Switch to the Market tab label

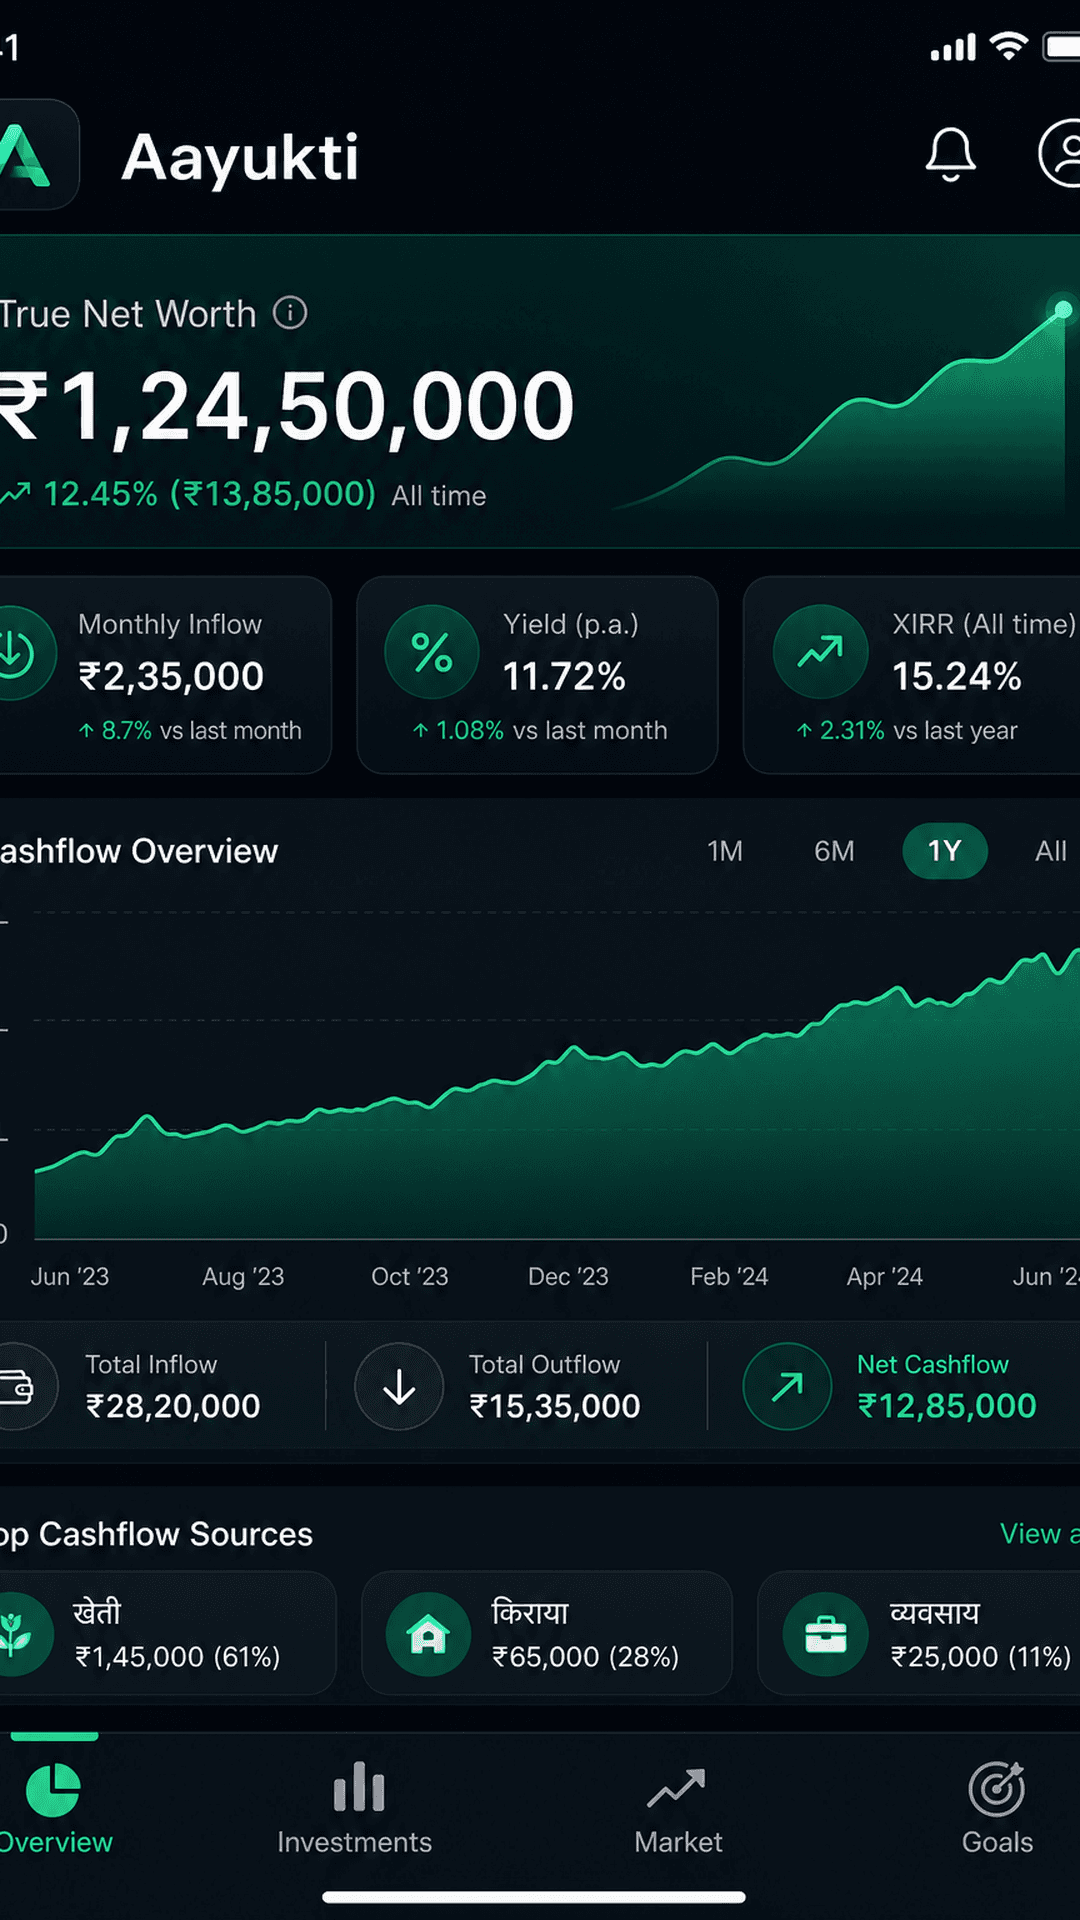(x=678, y=1842)
